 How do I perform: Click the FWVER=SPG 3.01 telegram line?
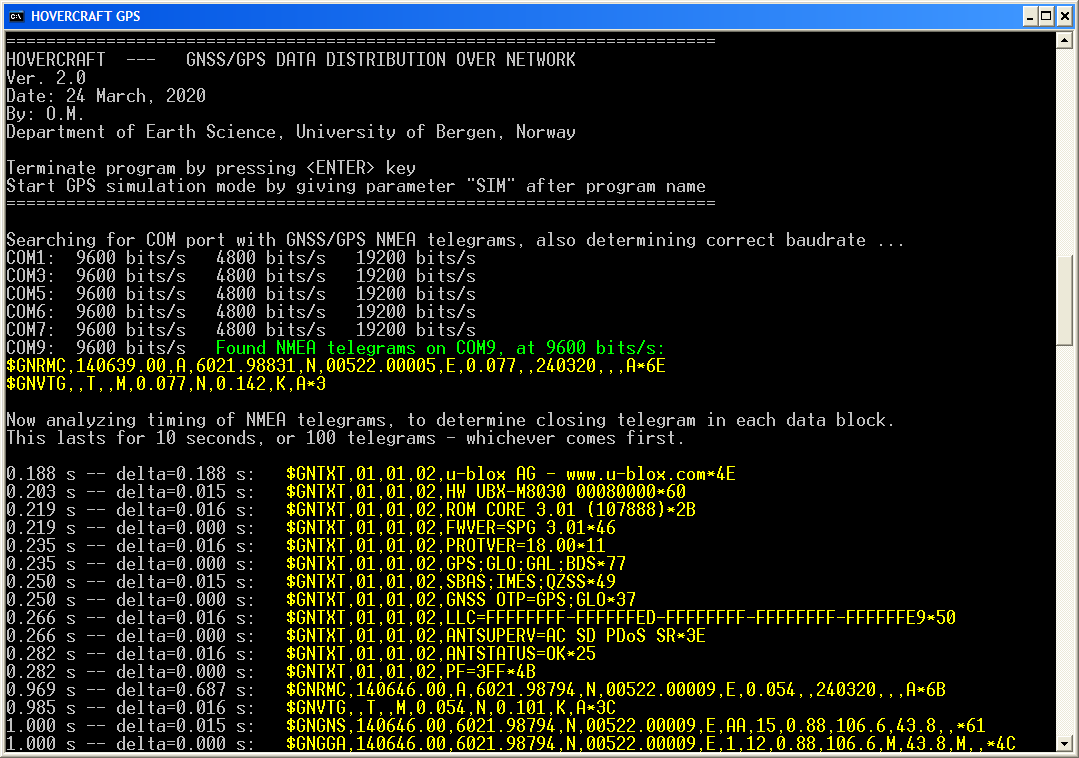click(x=450, y=528)
